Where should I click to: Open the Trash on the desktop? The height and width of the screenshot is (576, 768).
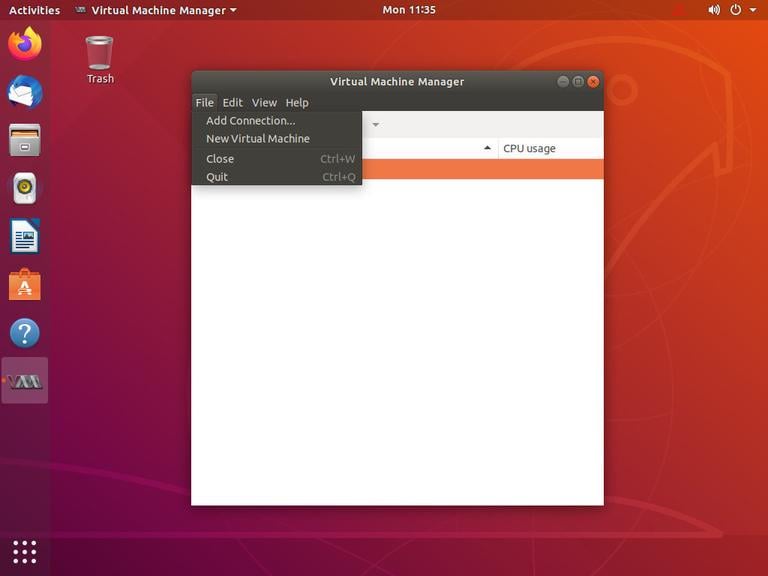[x=100, y=59]
